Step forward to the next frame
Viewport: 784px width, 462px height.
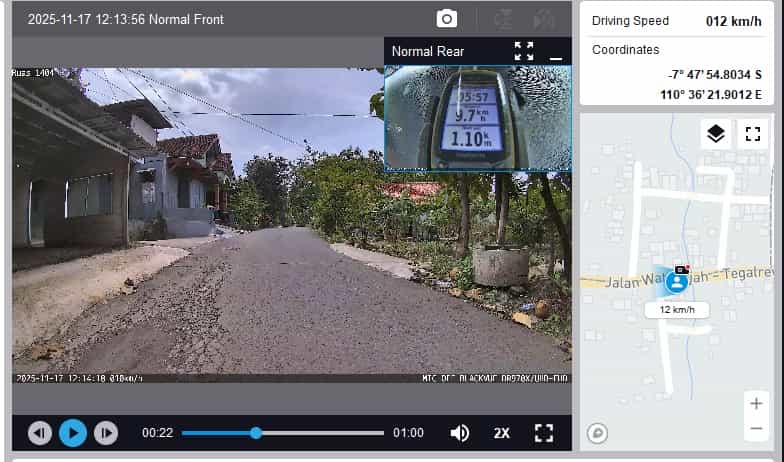(105, 433)
